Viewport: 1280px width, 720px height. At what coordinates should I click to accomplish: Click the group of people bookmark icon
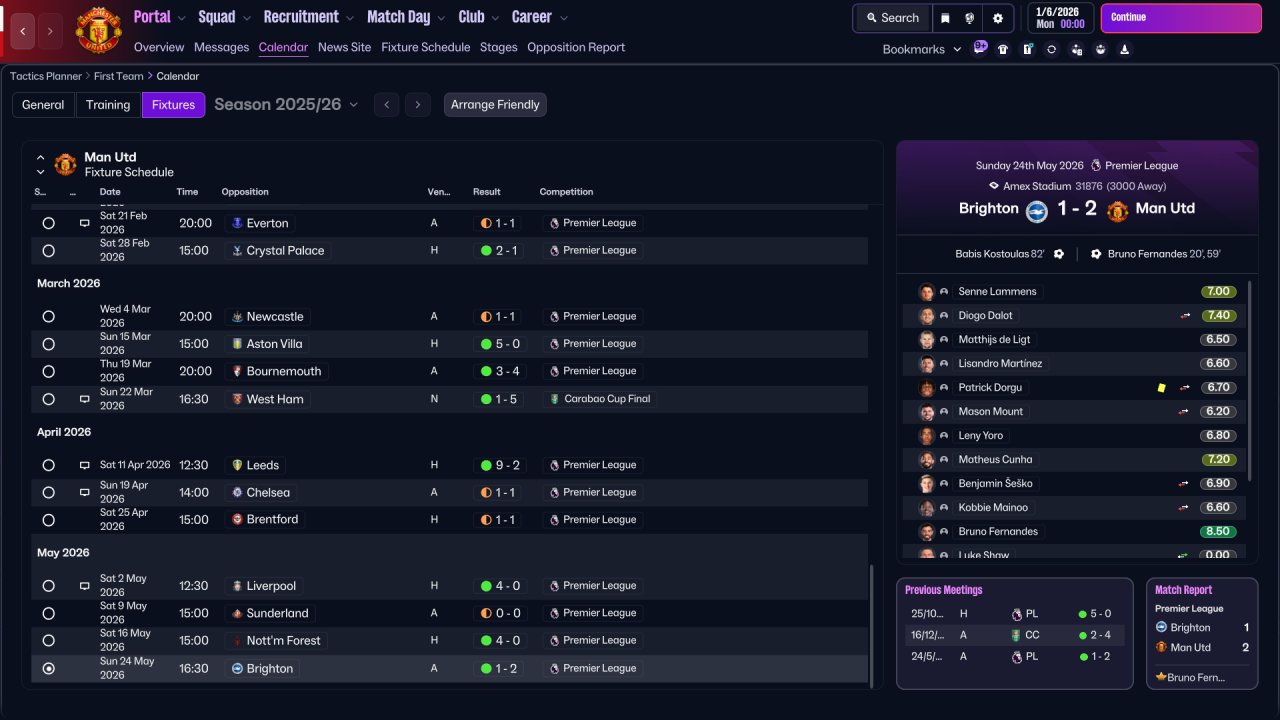click(x=1100, y=49)
